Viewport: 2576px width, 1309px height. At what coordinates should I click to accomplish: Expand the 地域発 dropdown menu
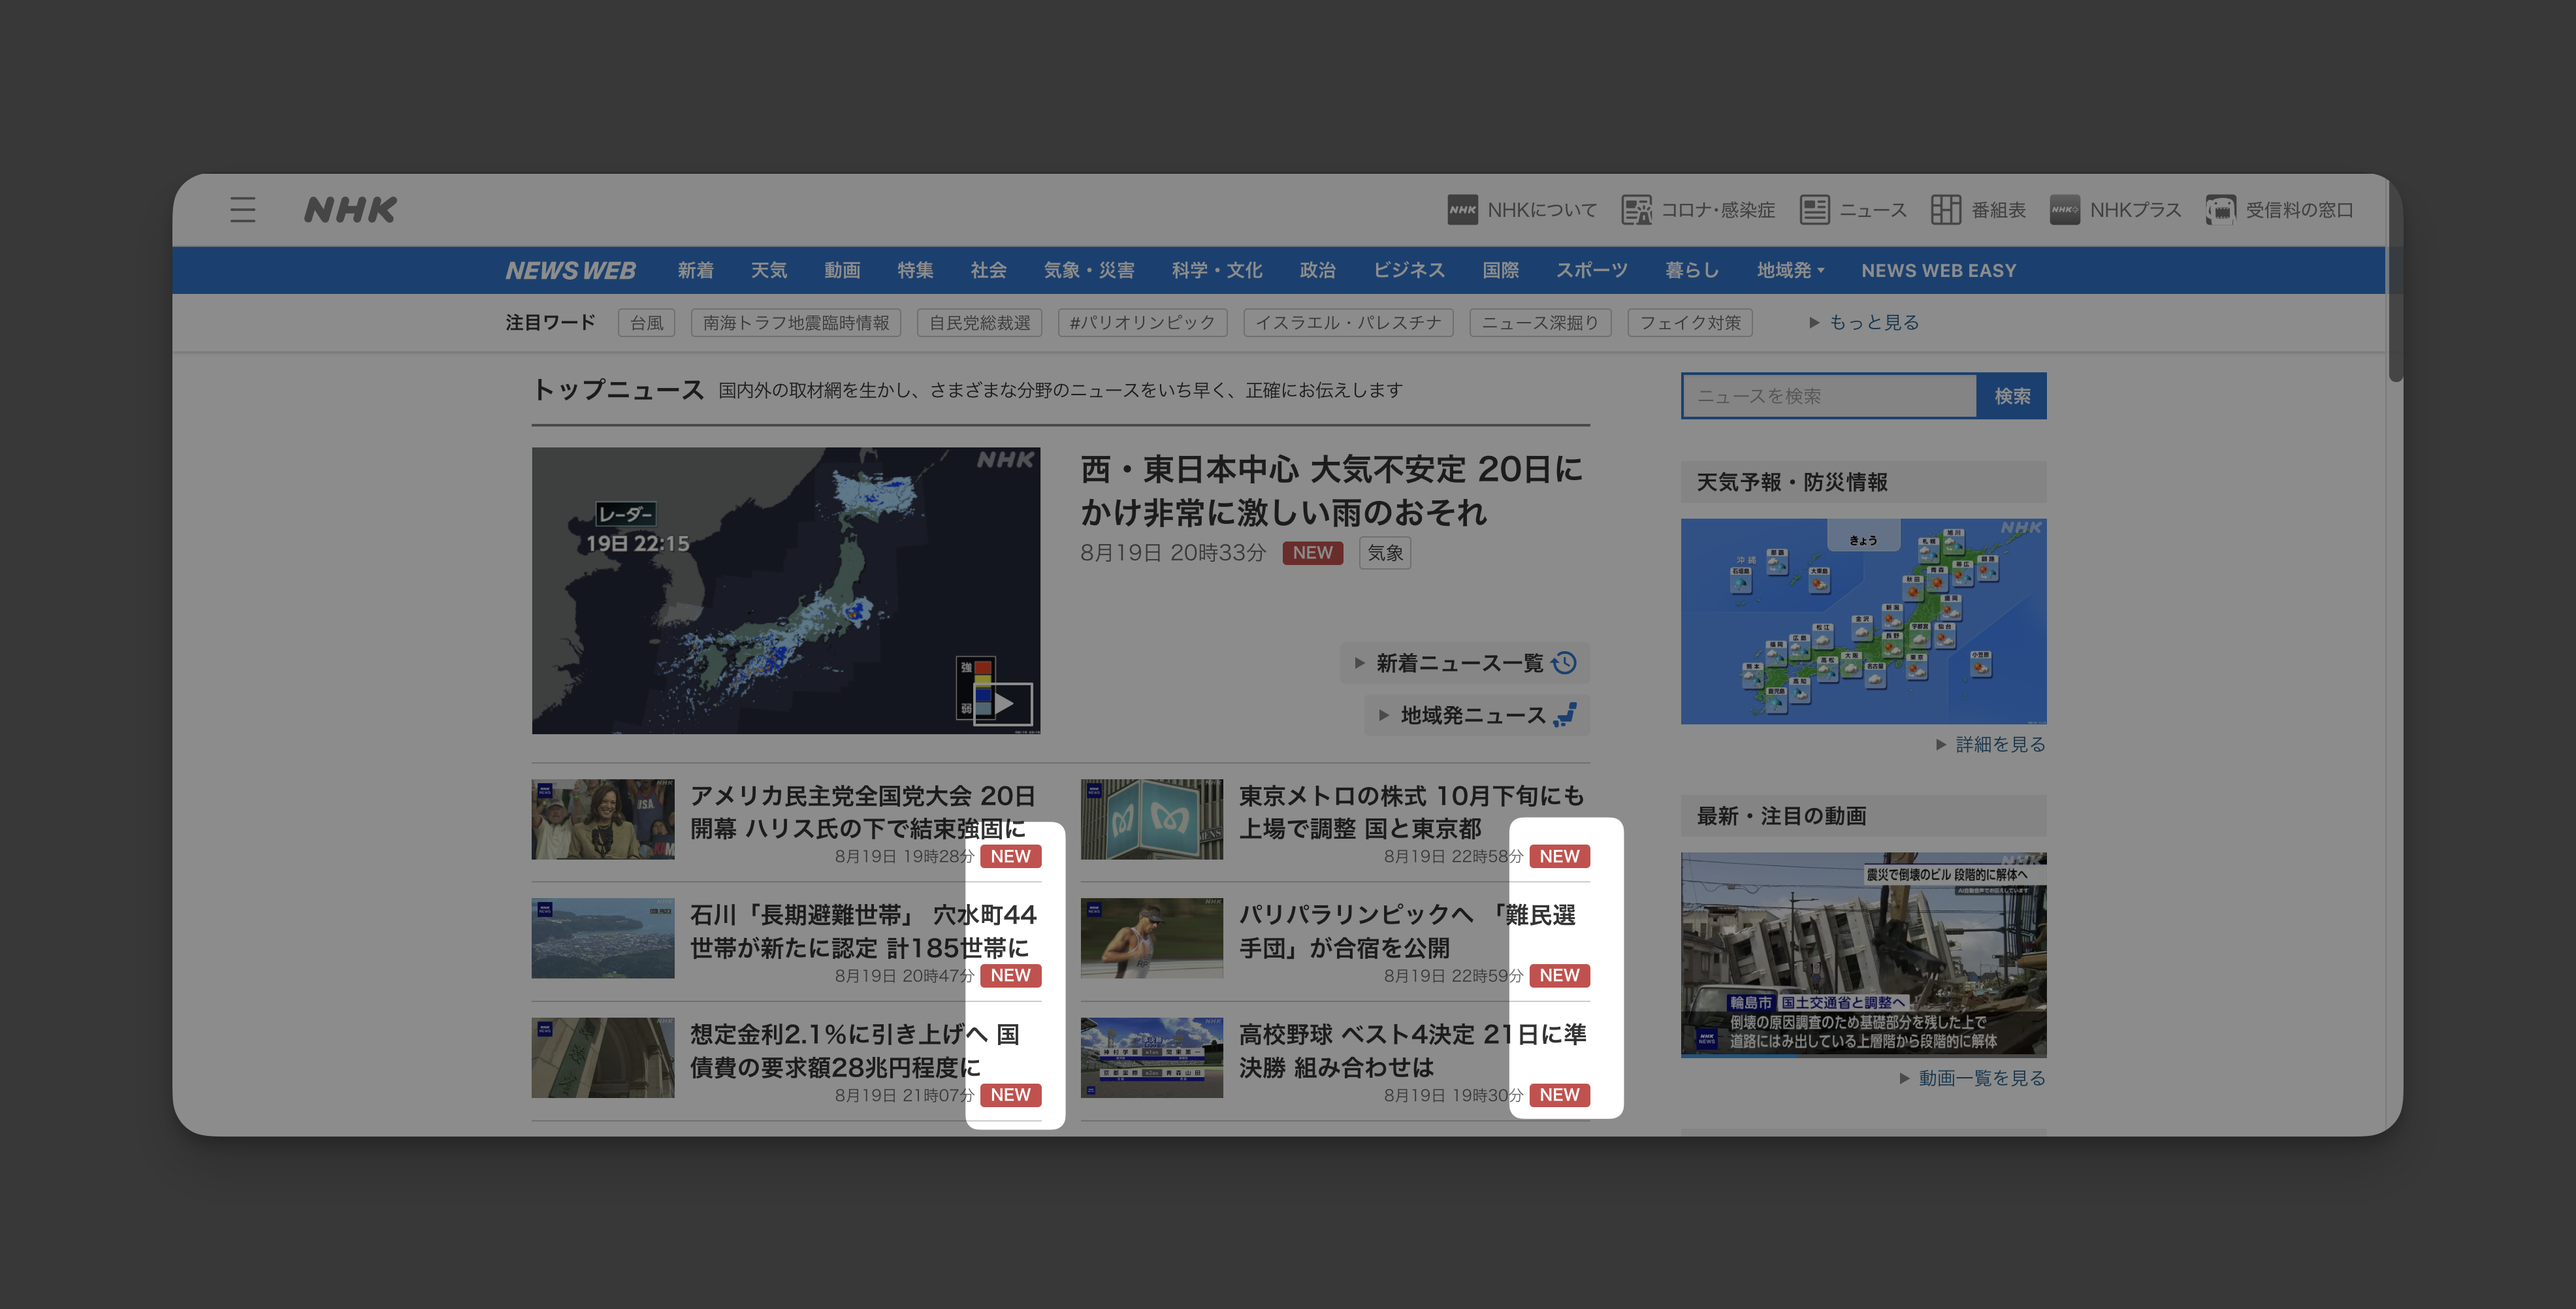pyautogui.click(x=1790, y=271)
